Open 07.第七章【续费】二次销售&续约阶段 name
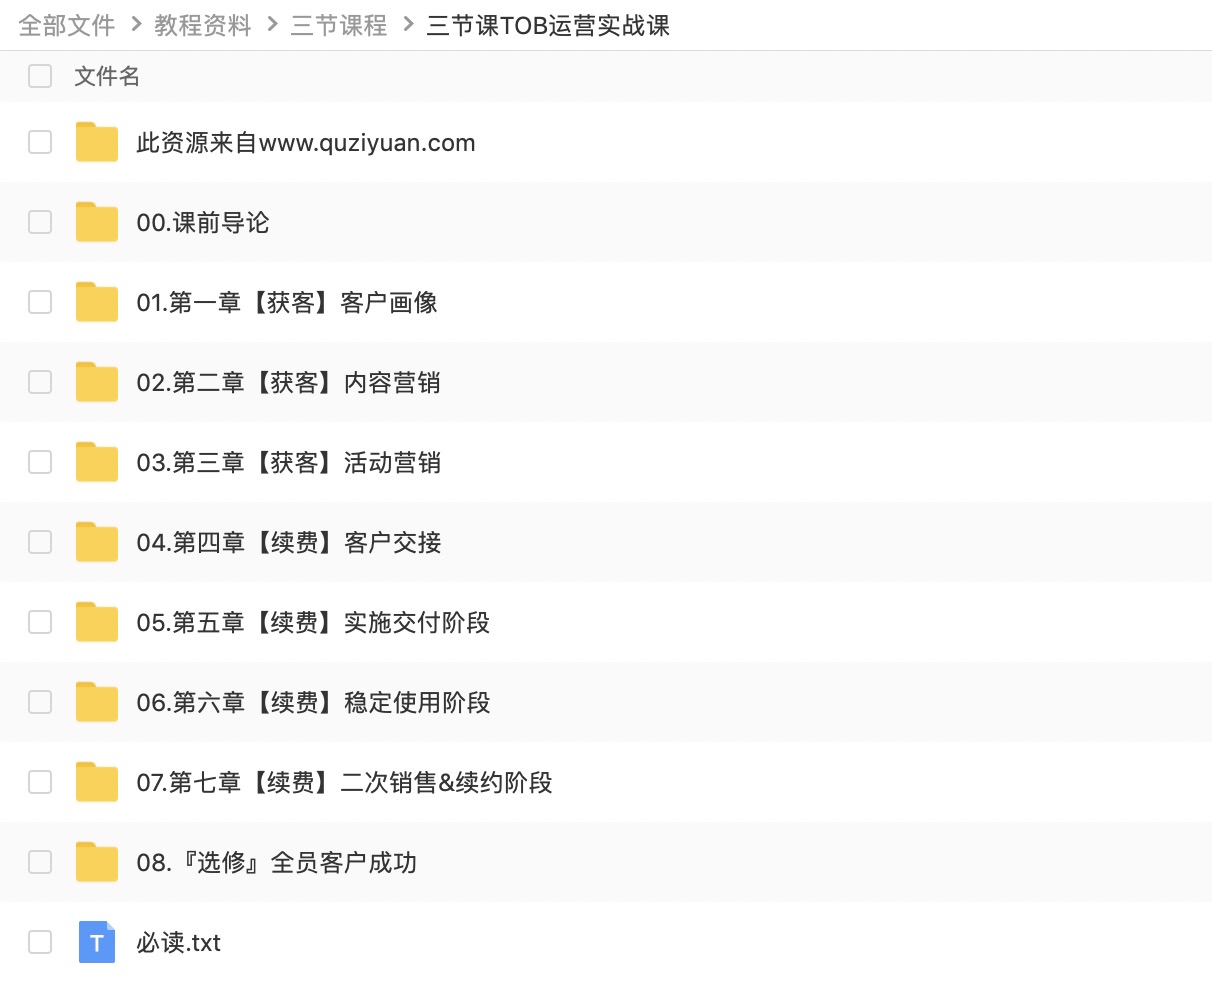1212x1008 pixels. click(344, 783)
